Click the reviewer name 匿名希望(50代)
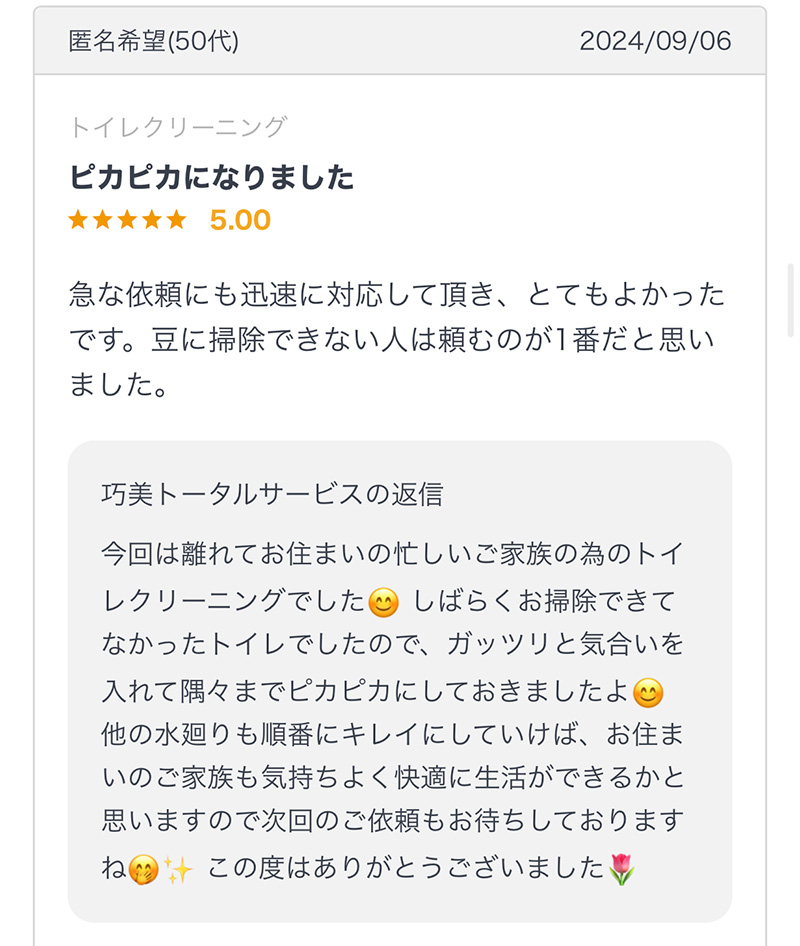800x946 pixels. click(154, 41)
